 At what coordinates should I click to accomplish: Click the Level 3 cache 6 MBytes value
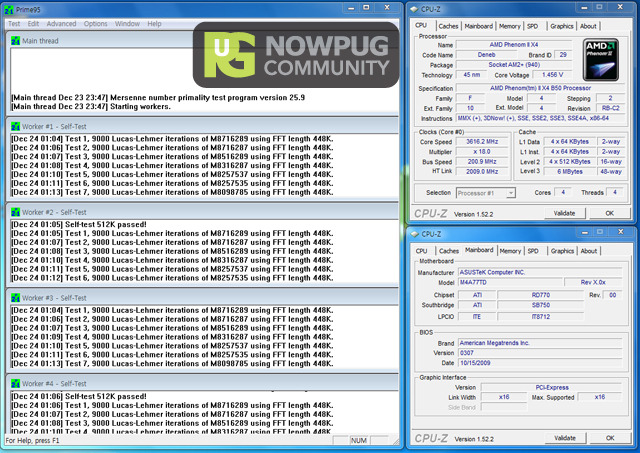570,171
